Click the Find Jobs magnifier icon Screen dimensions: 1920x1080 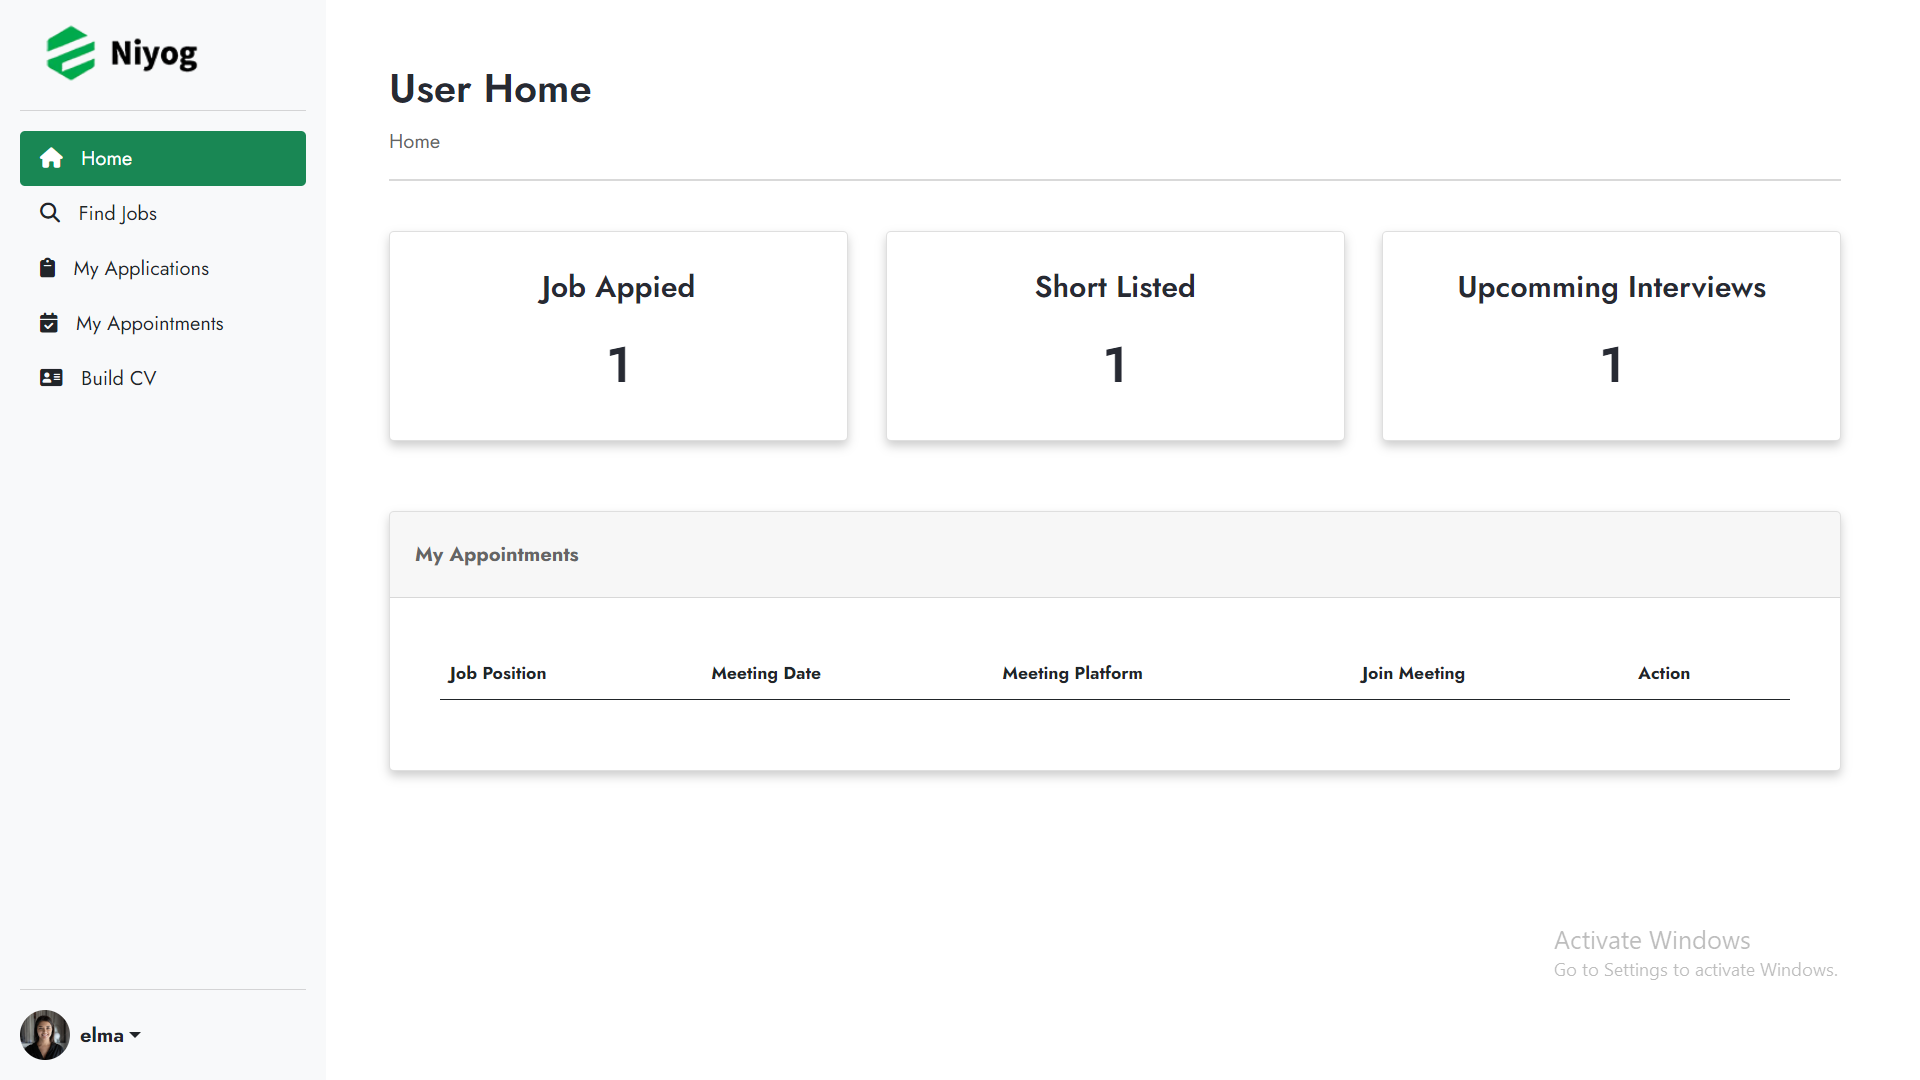(50, 213)
